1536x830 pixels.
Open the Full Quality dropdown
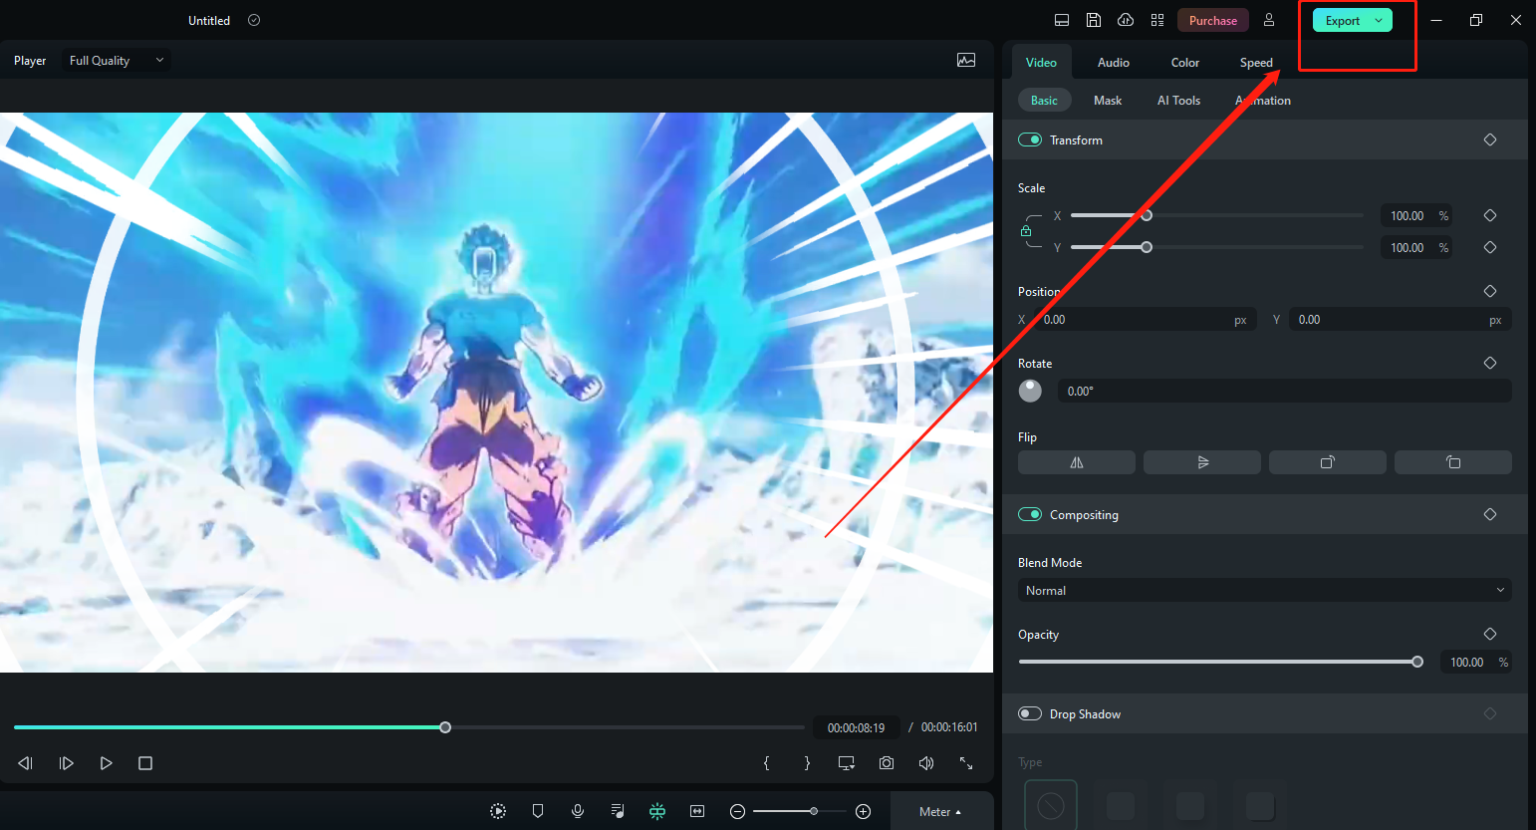(x=115, y=60)
